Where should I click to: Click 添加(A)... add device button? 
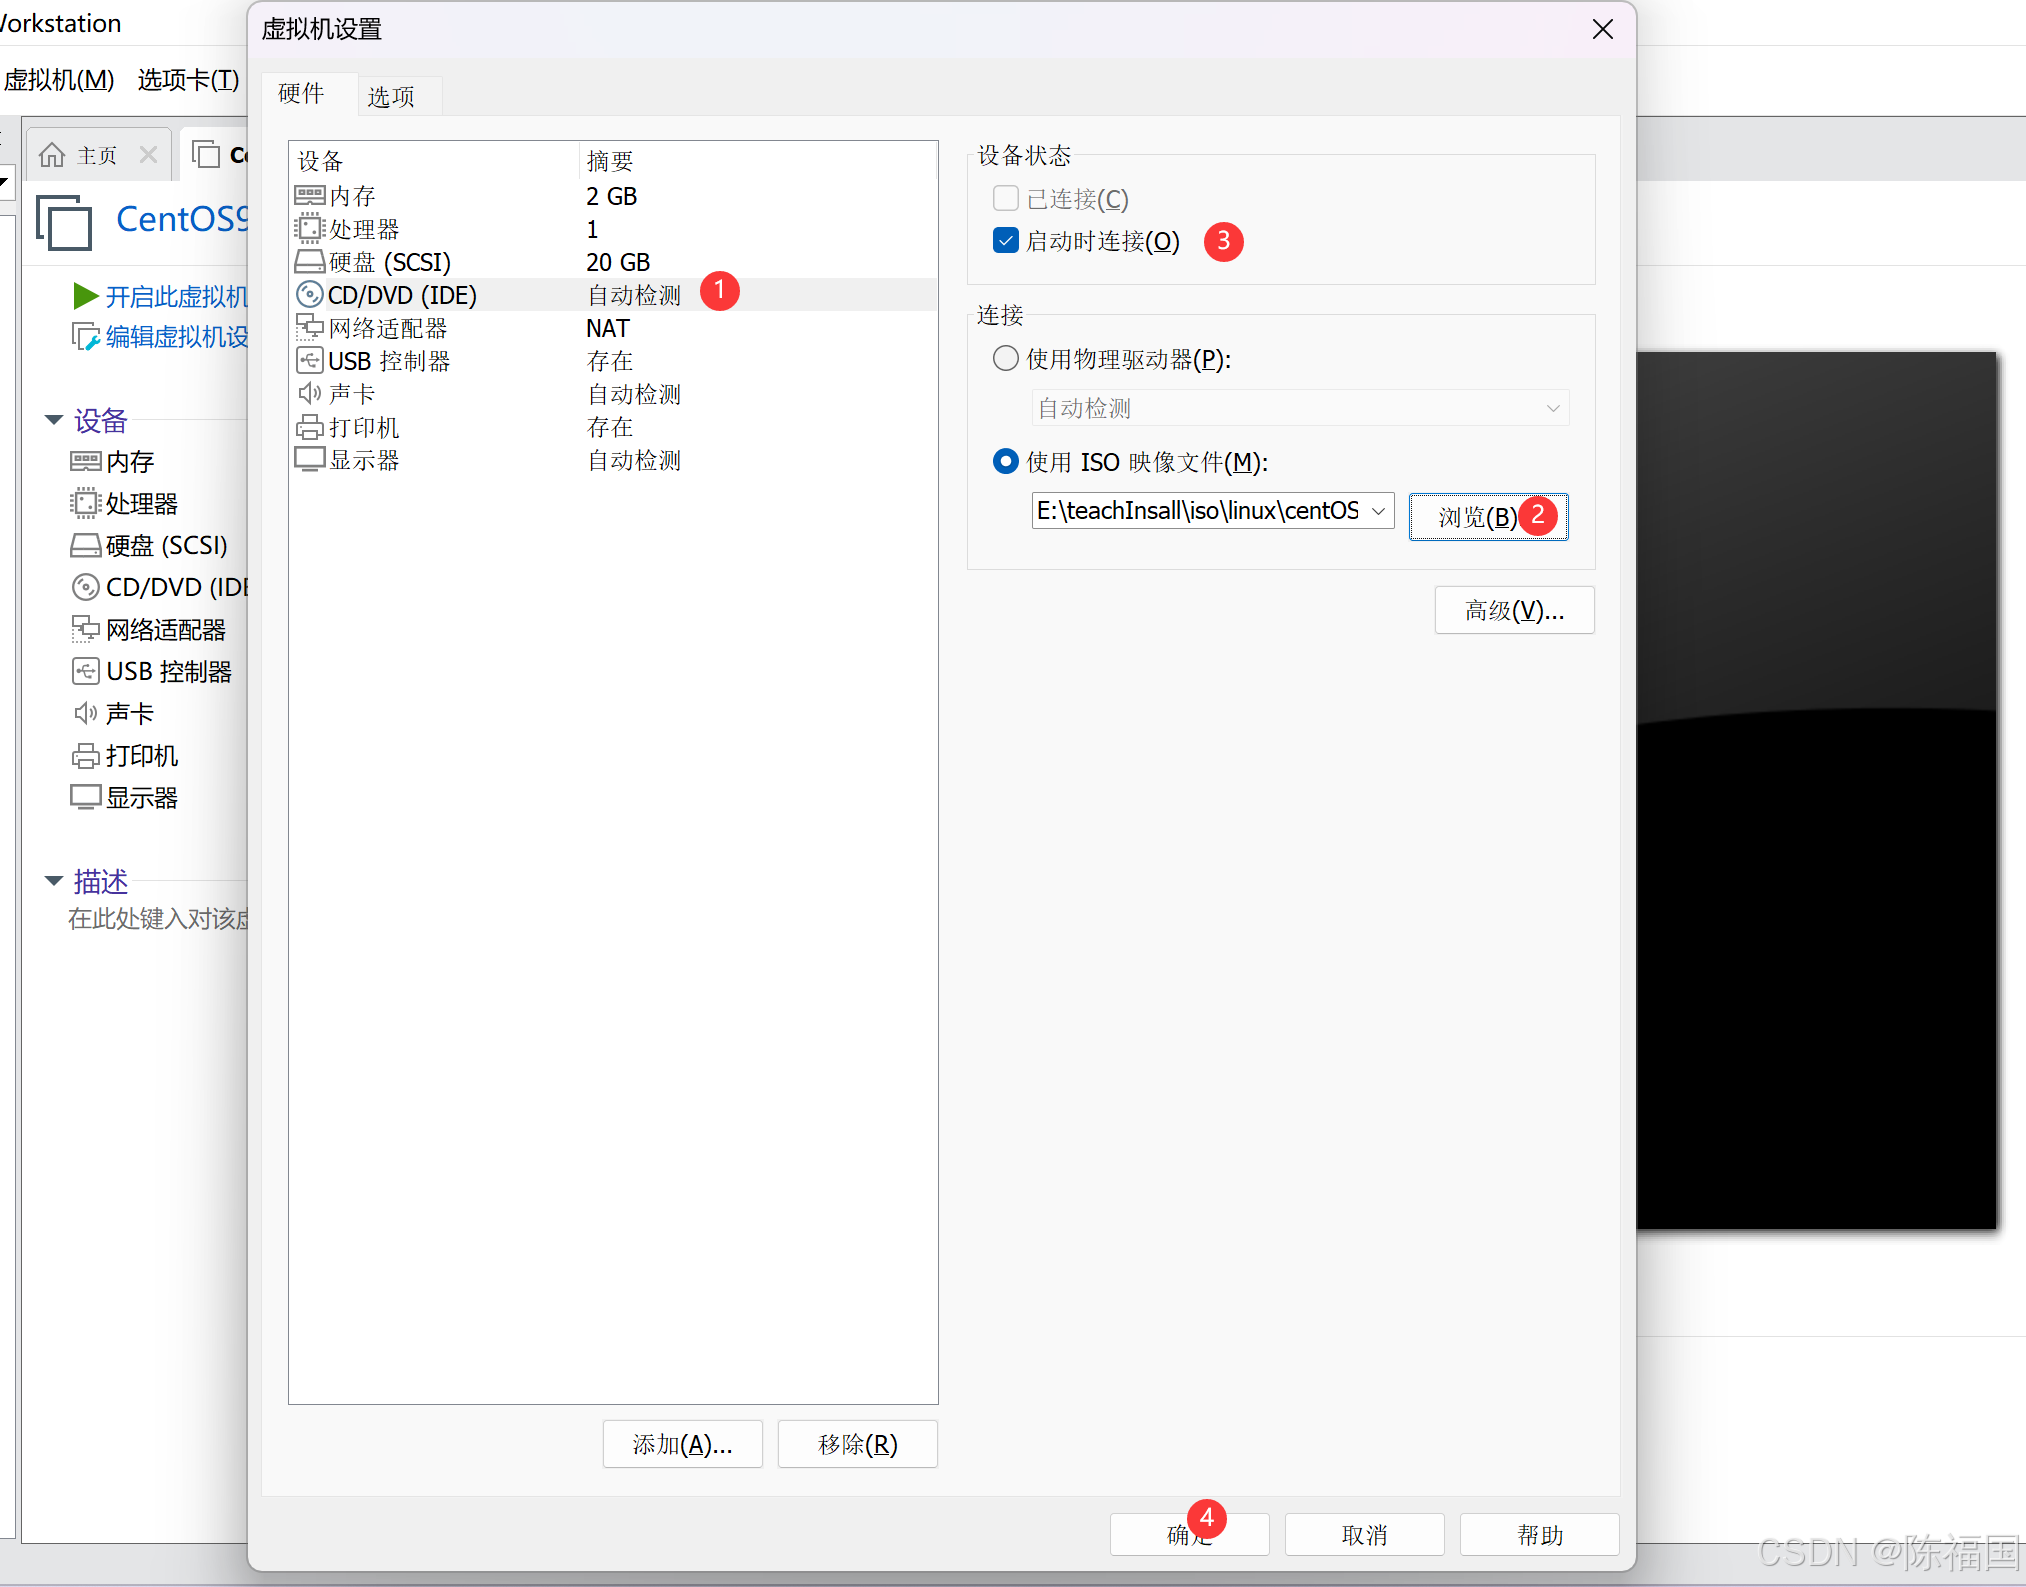click(682, 1444)
